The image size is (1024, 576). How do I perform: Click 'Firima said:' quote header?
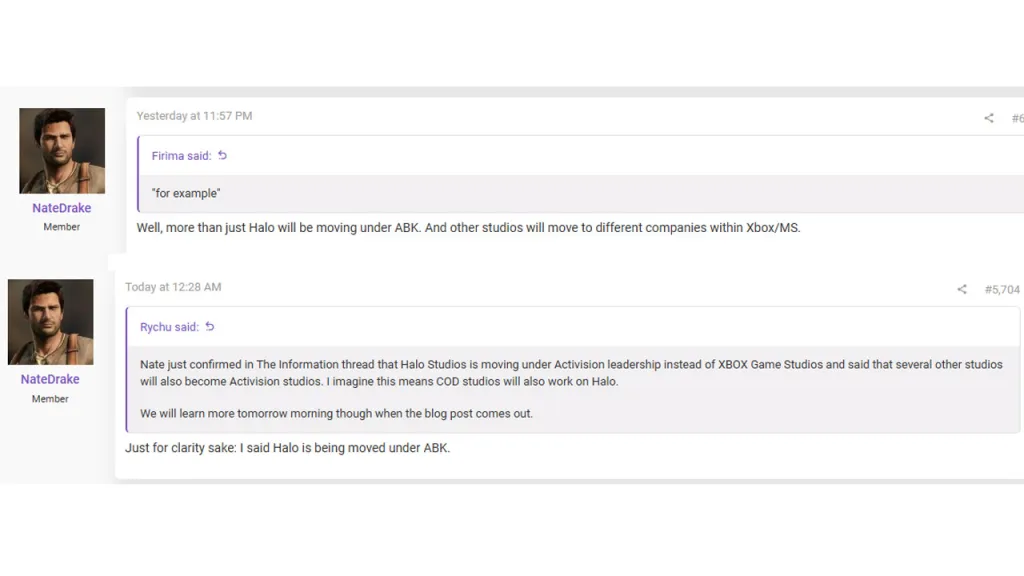(x=182, y=156)
